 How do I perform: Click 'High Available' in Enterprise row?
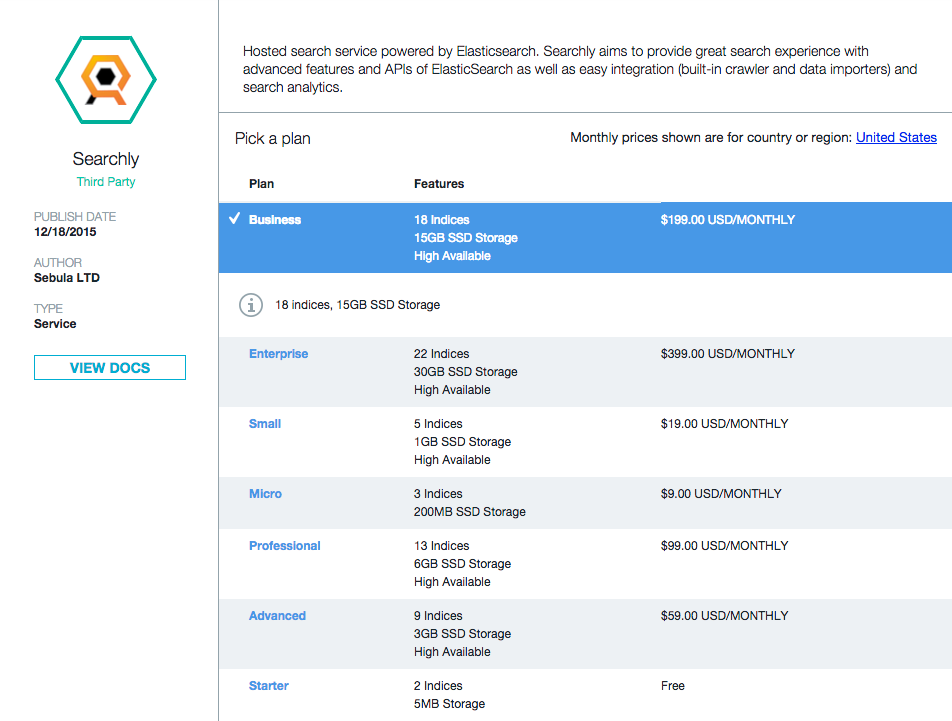click(x=452, y=390)
